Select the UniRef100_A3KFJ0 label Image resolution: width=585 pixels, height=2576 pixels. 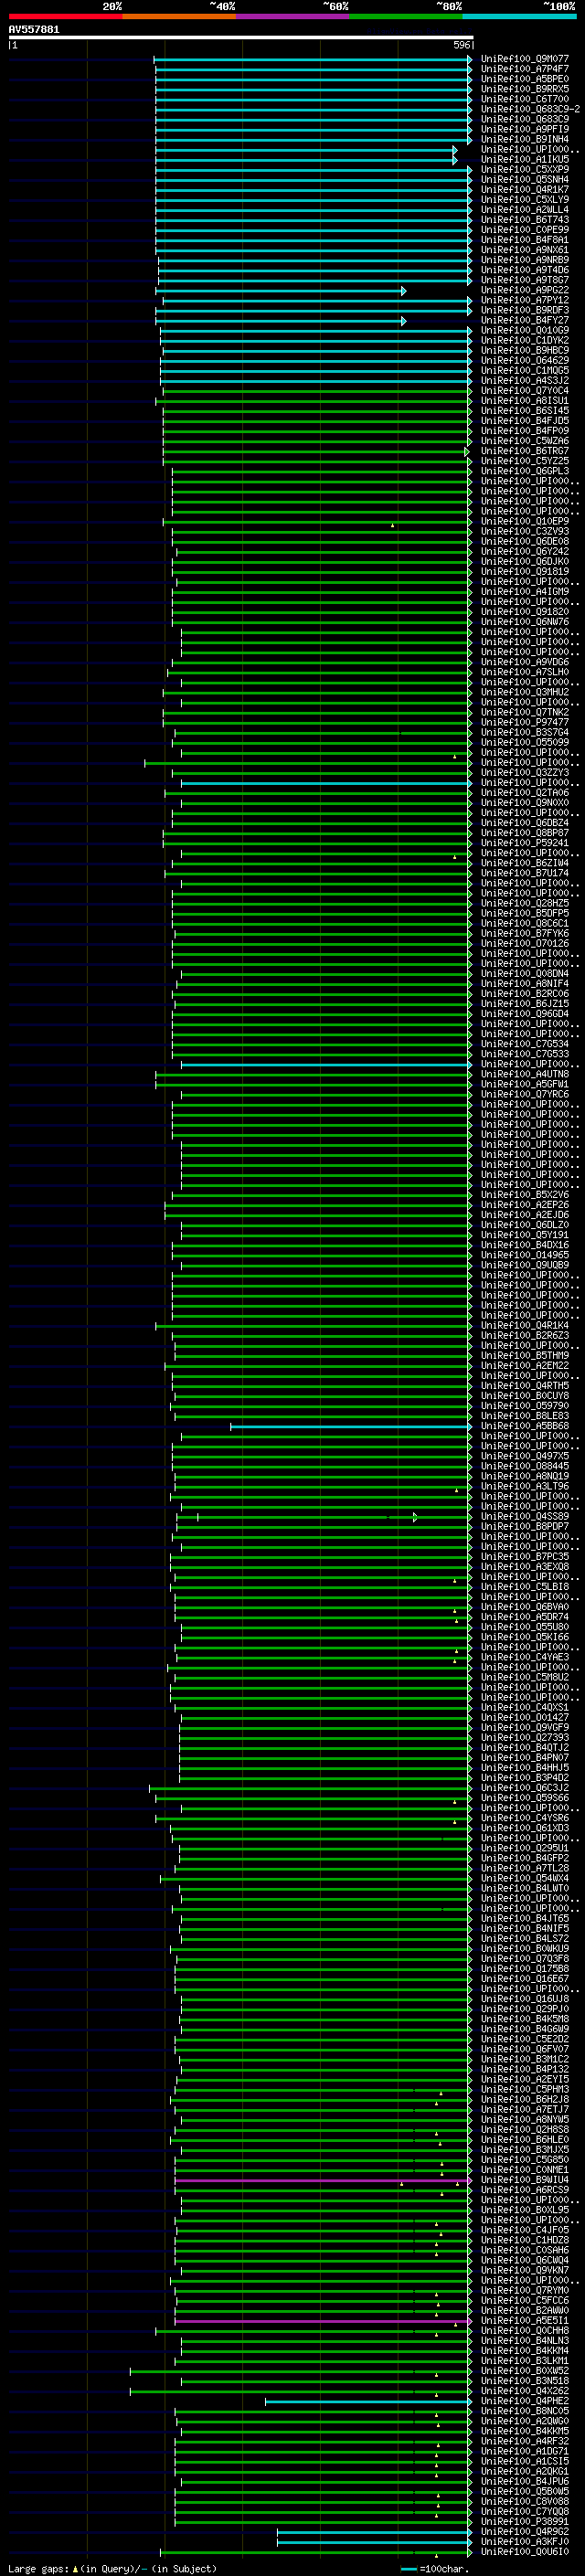pos(524,2542)
